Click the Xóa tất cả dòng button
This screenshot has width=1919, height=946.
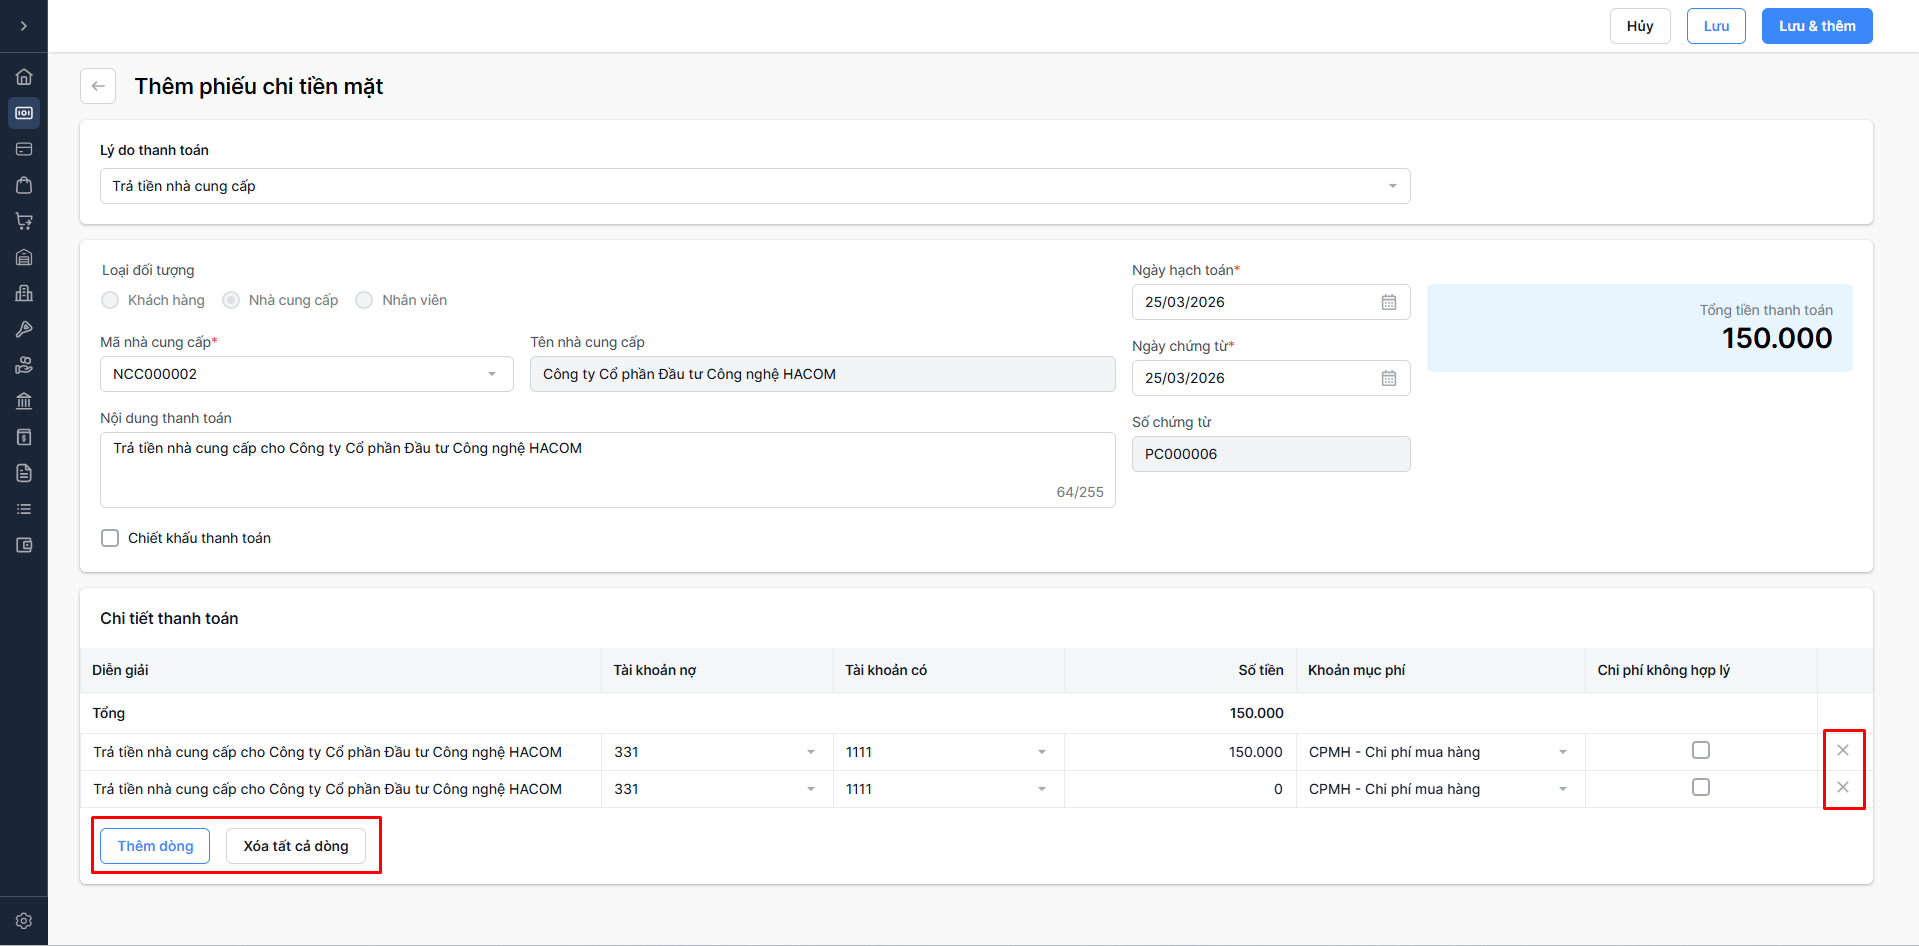click(x=296, y=846)
